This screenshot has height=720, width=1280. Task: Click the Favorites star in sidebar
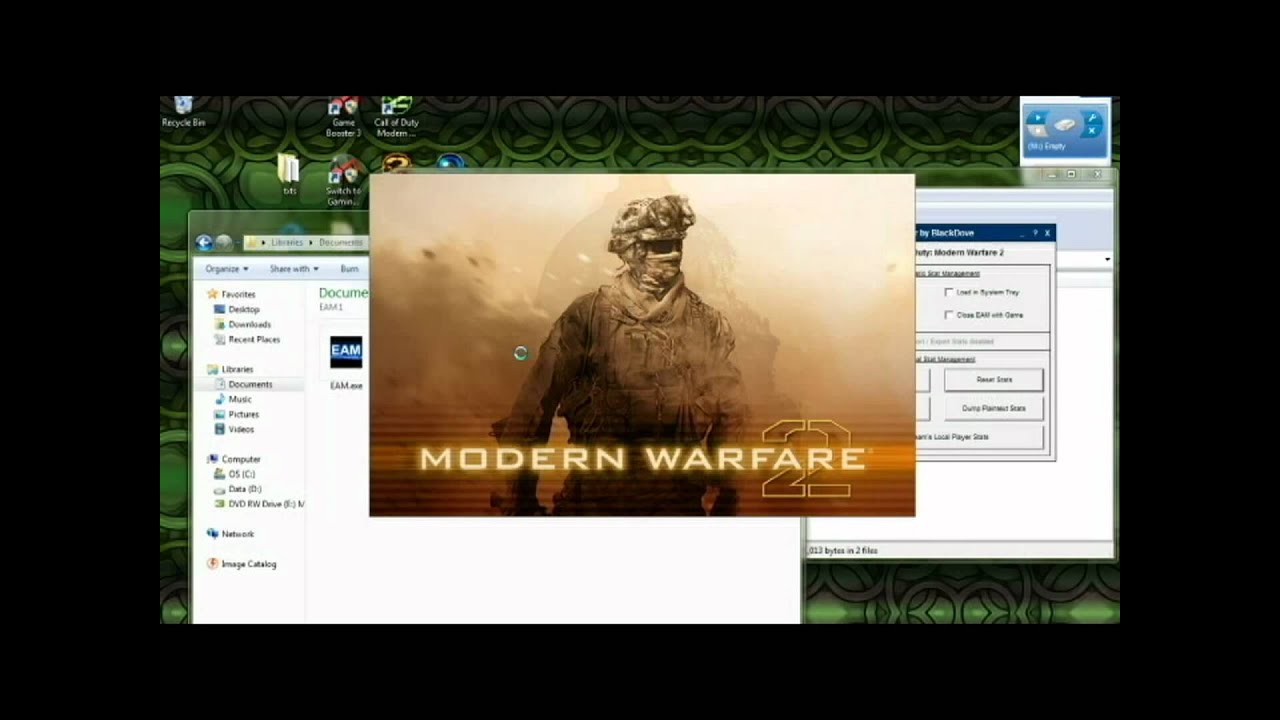coord(212,294)
